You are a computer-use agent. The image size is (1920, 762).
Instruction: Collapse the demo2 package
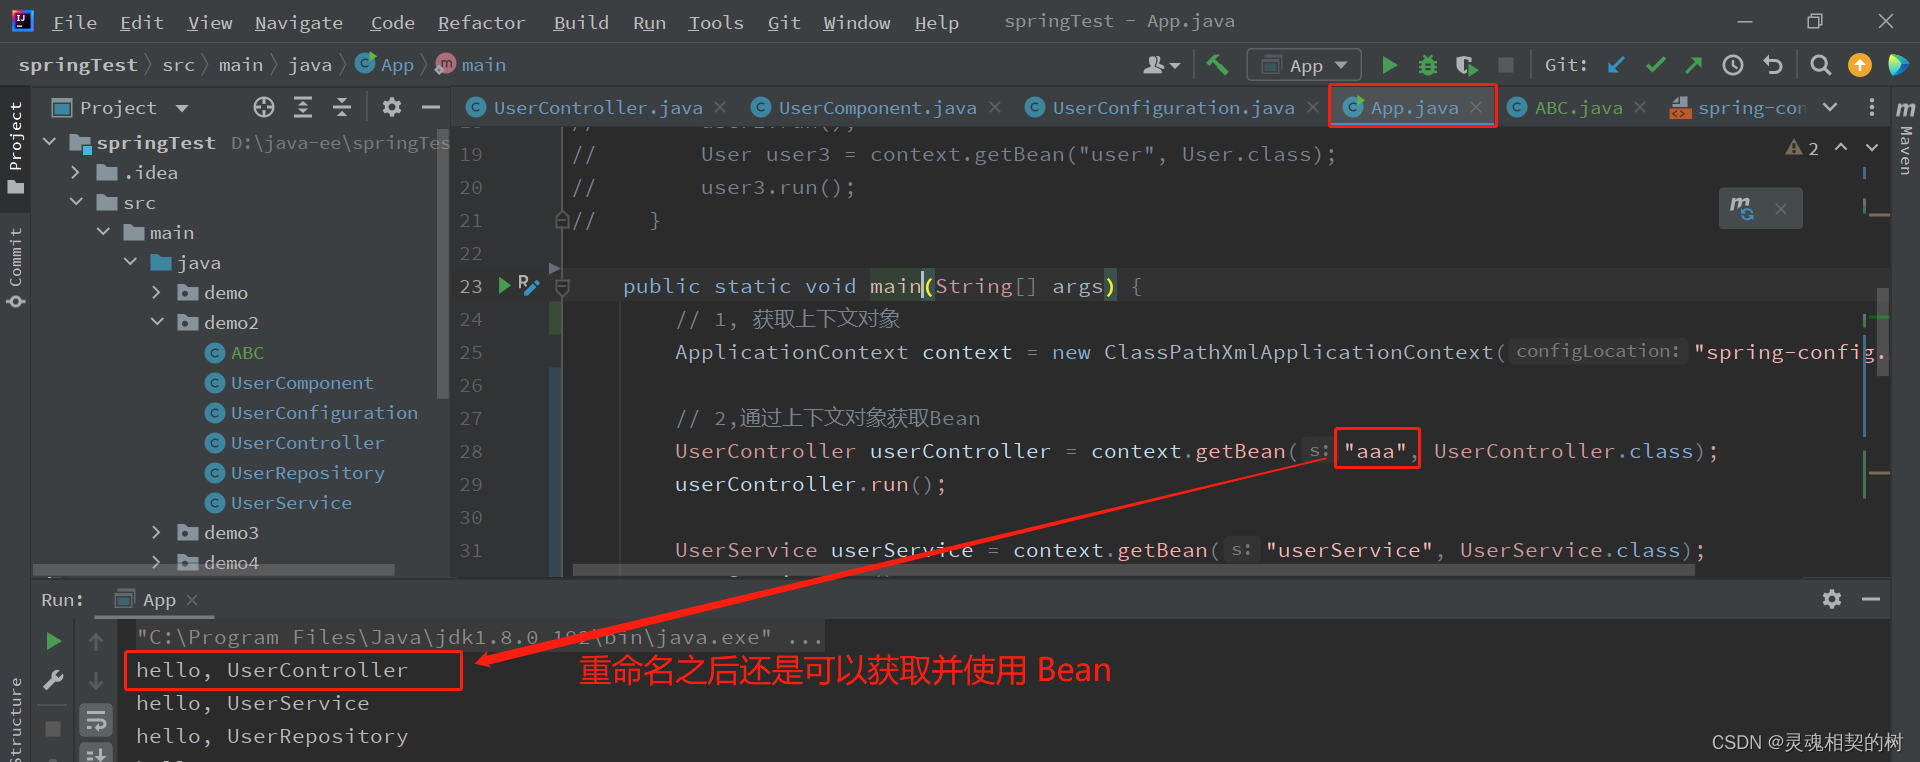click(157, 323)
